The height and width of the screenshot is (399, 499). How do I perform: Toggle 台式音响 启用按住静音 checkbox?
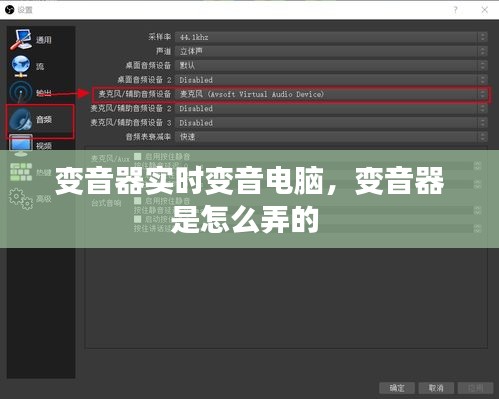pos(137,201)
